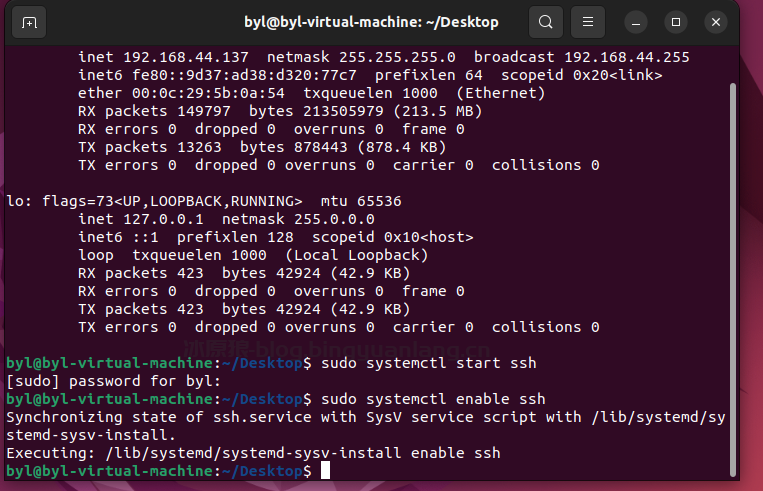The height and width of the screenshot is (491, 763).
Task: Maximize the terminal window
Action: point(677,22)
